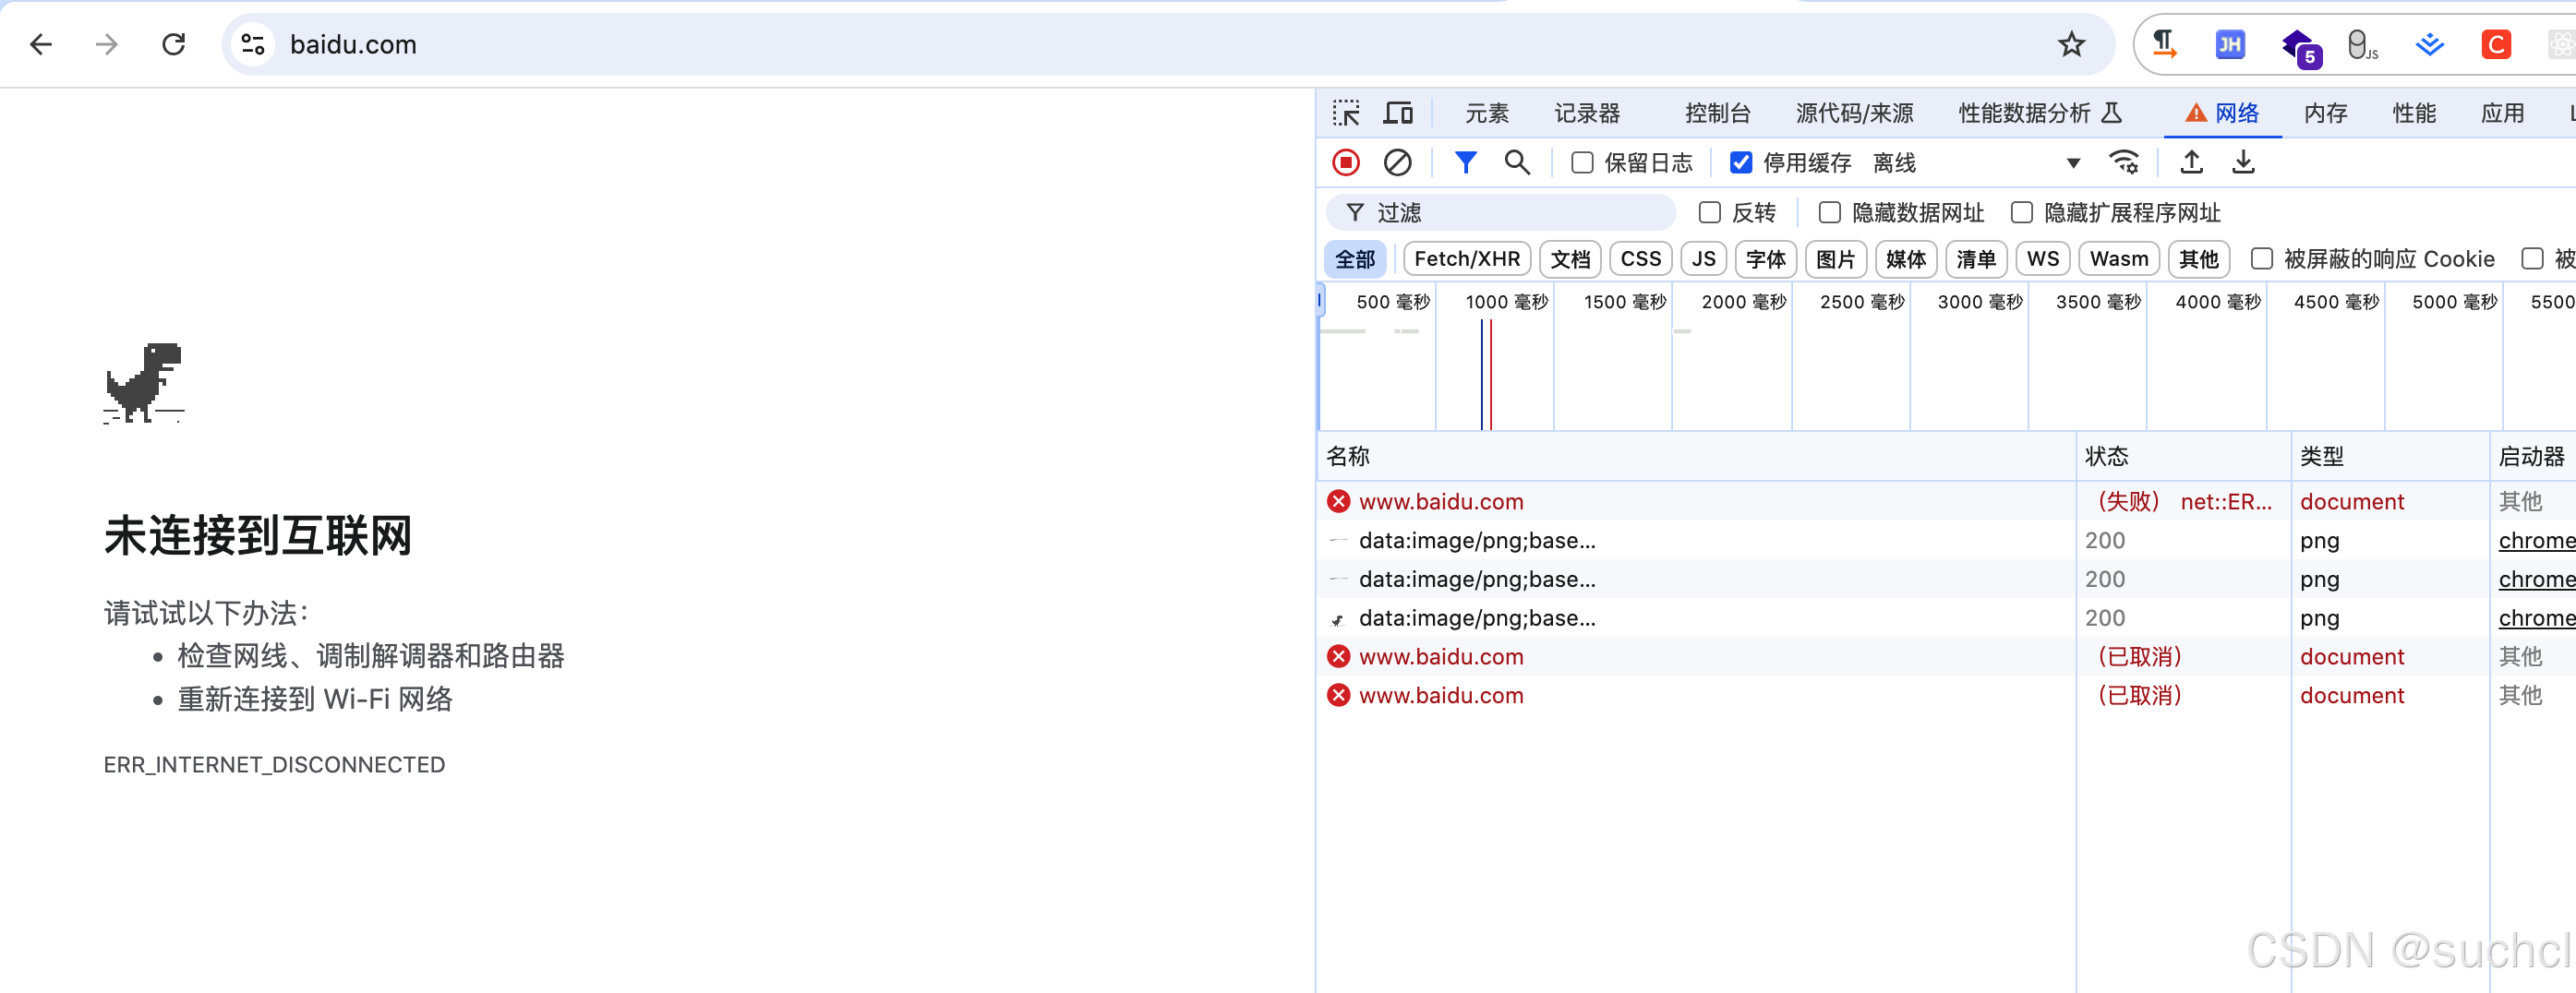
Task: Open site information icon in address bar
Action: pos(253,44)
